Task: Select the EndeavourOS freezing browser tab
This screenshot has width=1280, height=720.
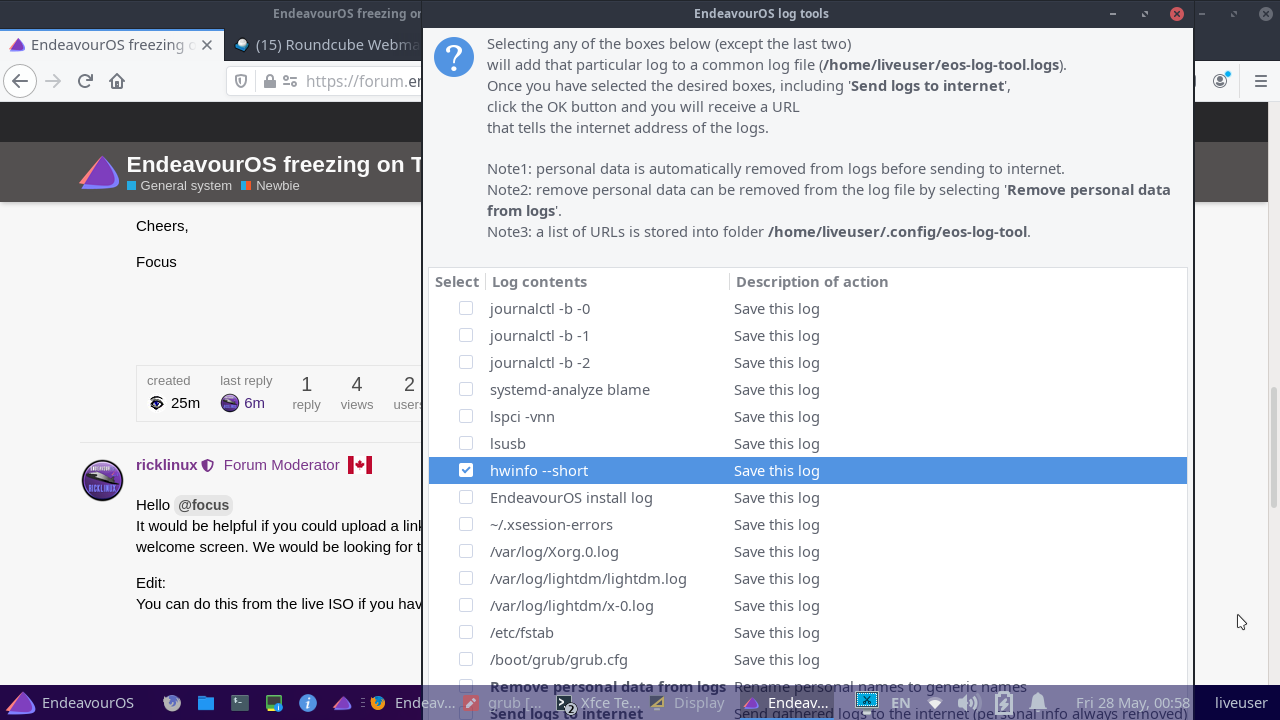Action: tap(110, 45)
